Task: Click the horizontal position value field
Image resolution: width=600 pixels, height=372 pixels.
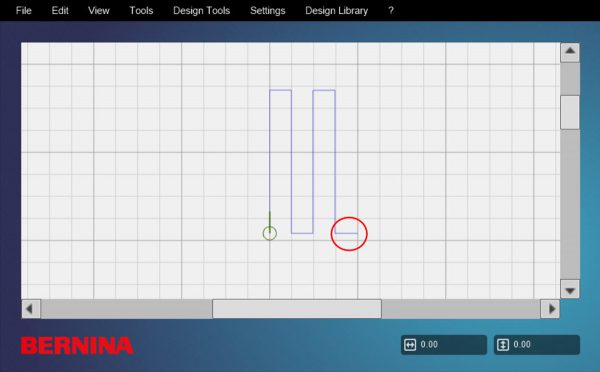Action: click(x=444, y=345)
